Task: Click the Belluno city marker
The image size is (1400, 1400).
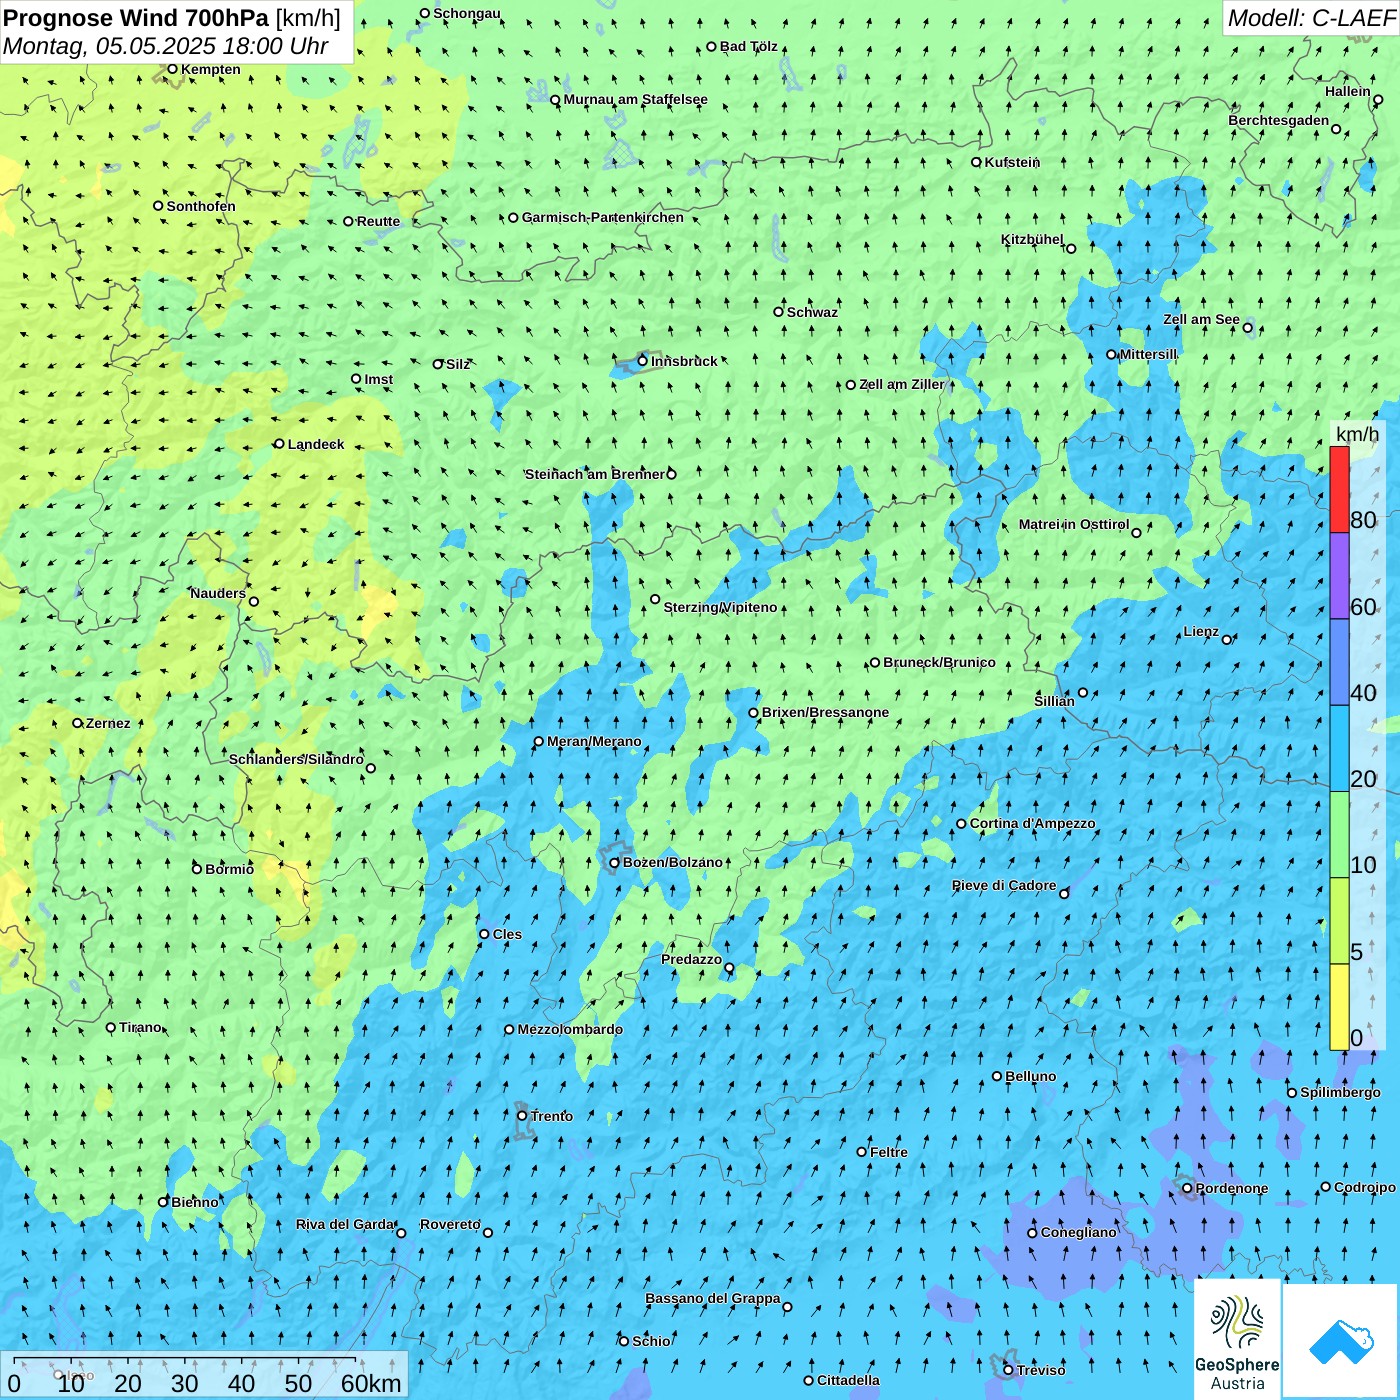Action: 997,1077
